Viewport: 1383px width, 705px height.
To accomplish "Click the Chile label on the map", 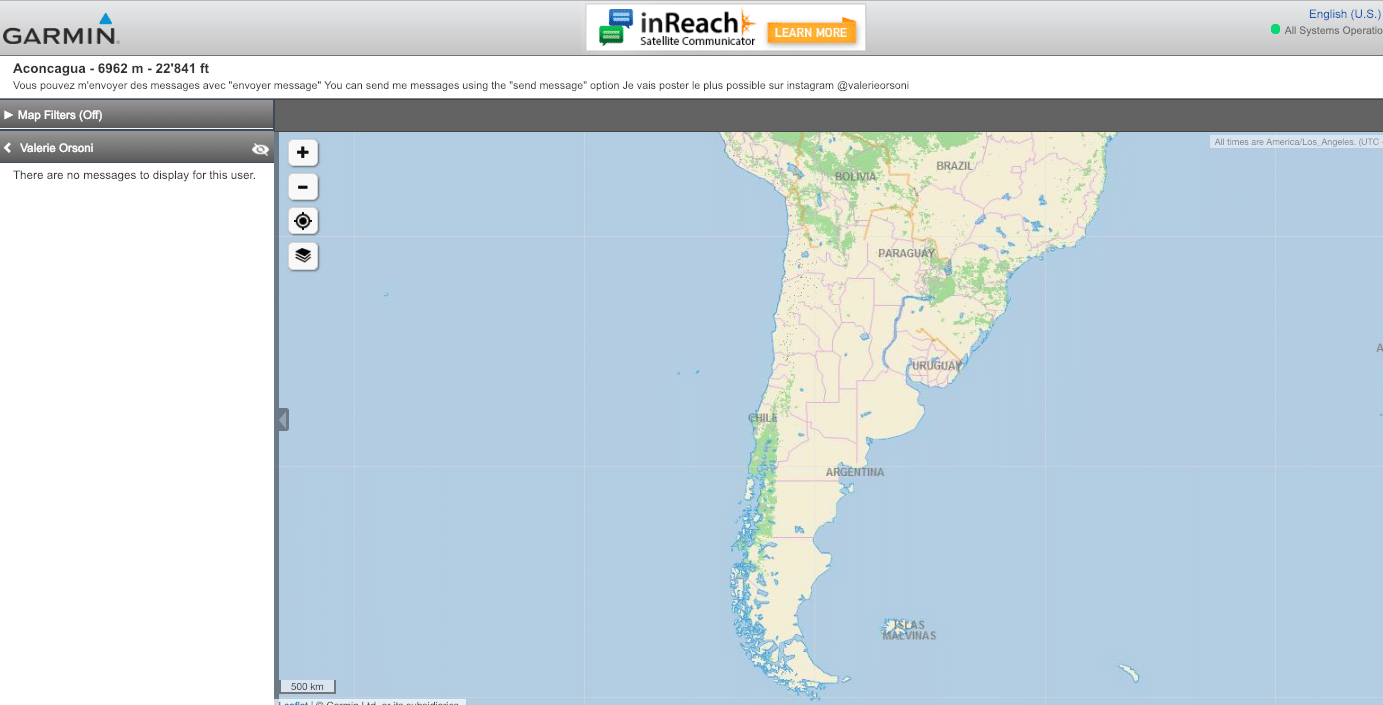I will 763,418.
